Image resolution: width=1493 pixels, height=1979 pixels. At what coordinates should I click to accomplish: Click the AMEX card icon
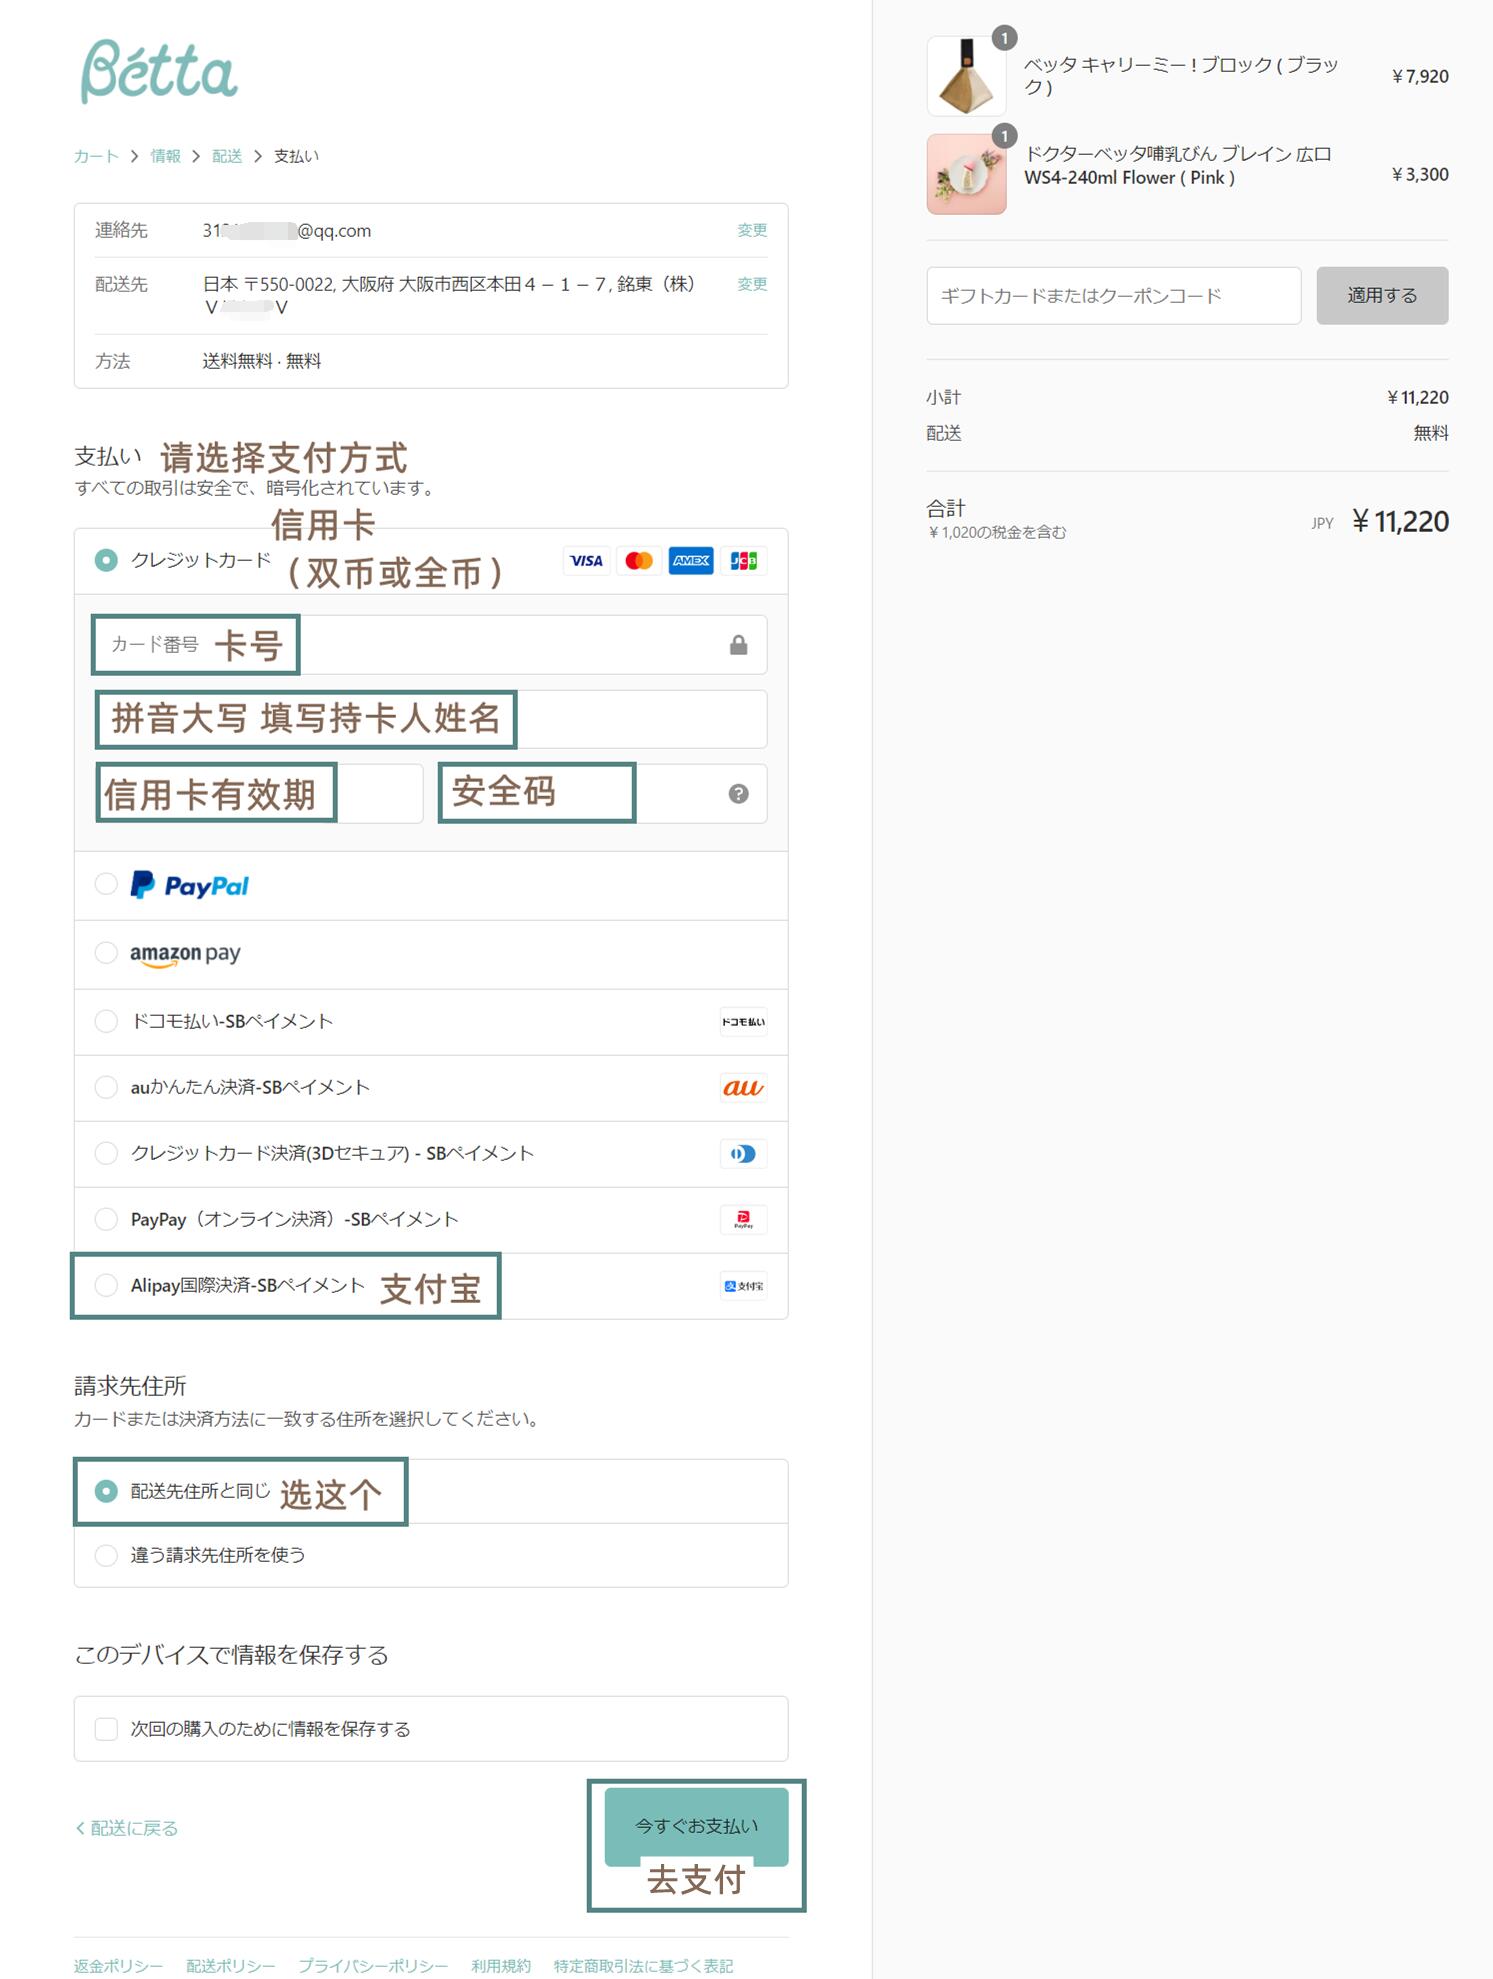click(x=691, y=561)
